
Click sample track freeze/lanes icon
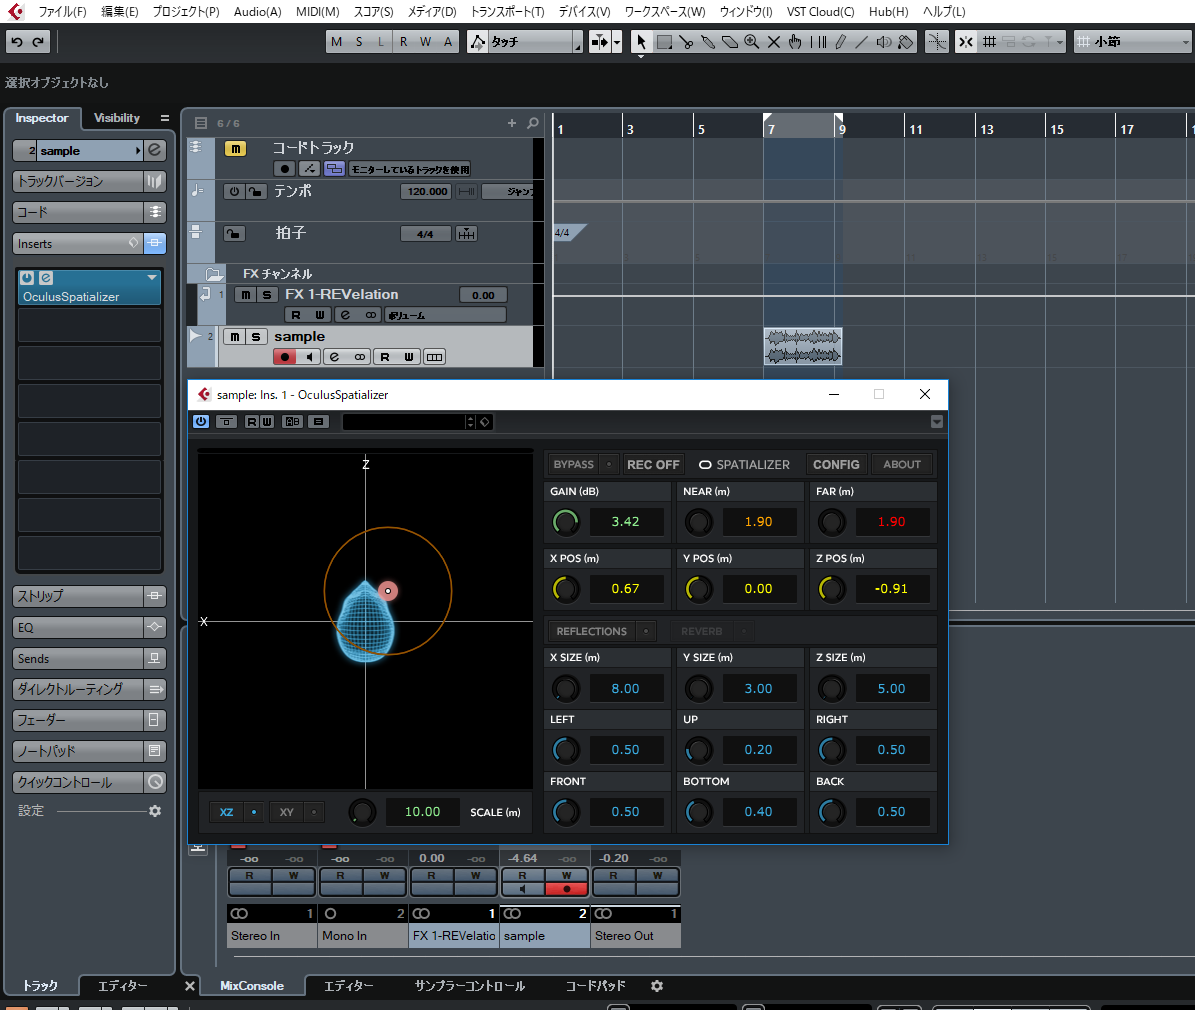(434, 357)
